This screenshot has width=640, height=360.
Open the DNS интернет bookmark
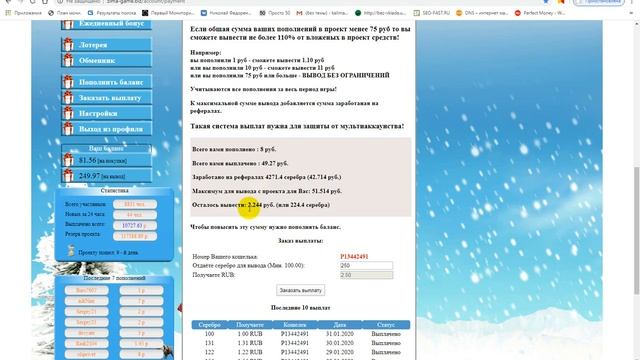pyautogui.click(x=482, y=13)
